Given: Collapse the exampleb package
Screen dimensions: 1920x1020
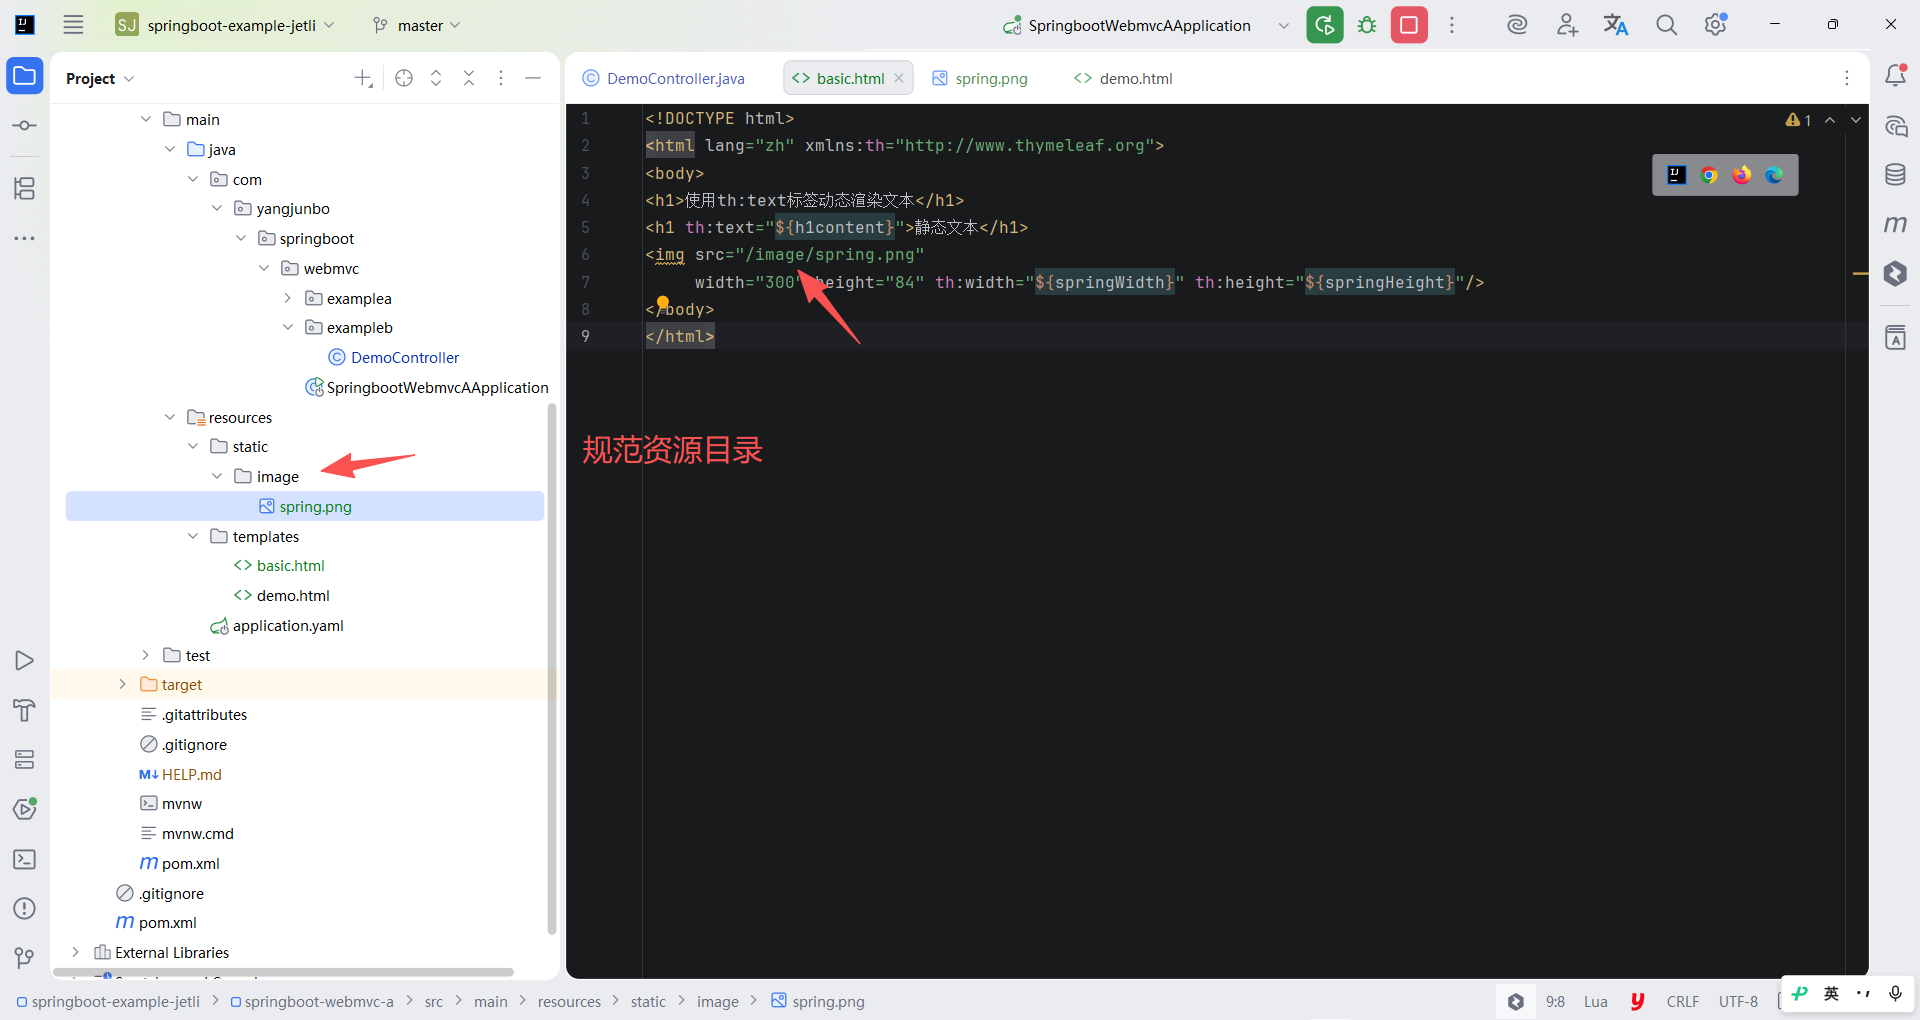Looking at the screenshot, I should (287, 327).
